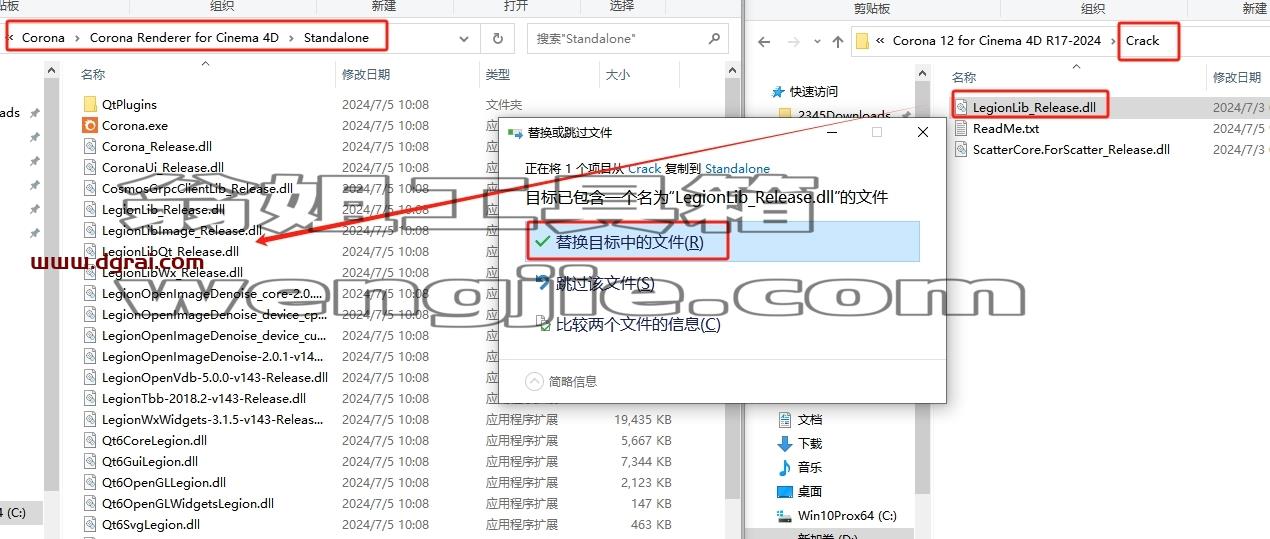Screen dimensions: 1270x539
Task: Open 2345Downloads in Crack window sidebar
Action: [844, 115]
